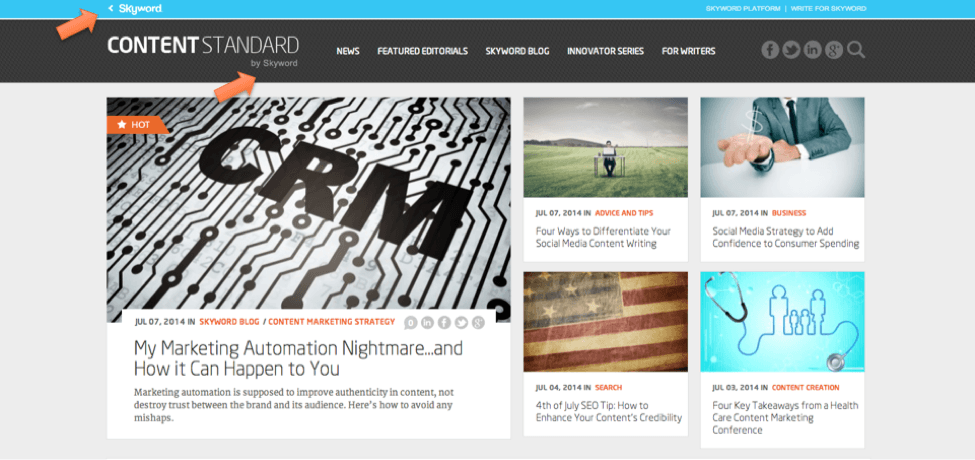Image resolution: width=975 pixels, height=460 pixels.
Task: Click the Content Creation category label
Action: click(x=805, y=387)
